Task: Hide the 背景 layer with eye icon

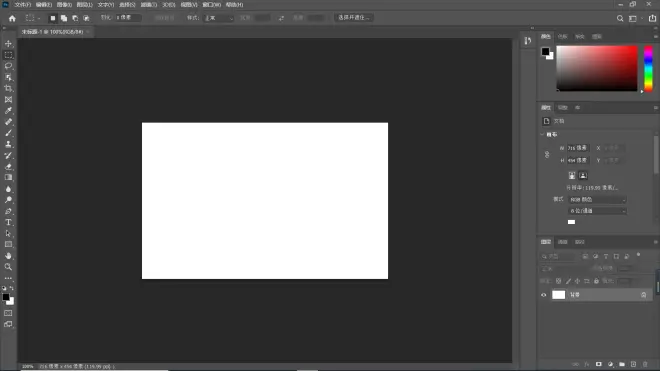Action: [x=544, y=295]
